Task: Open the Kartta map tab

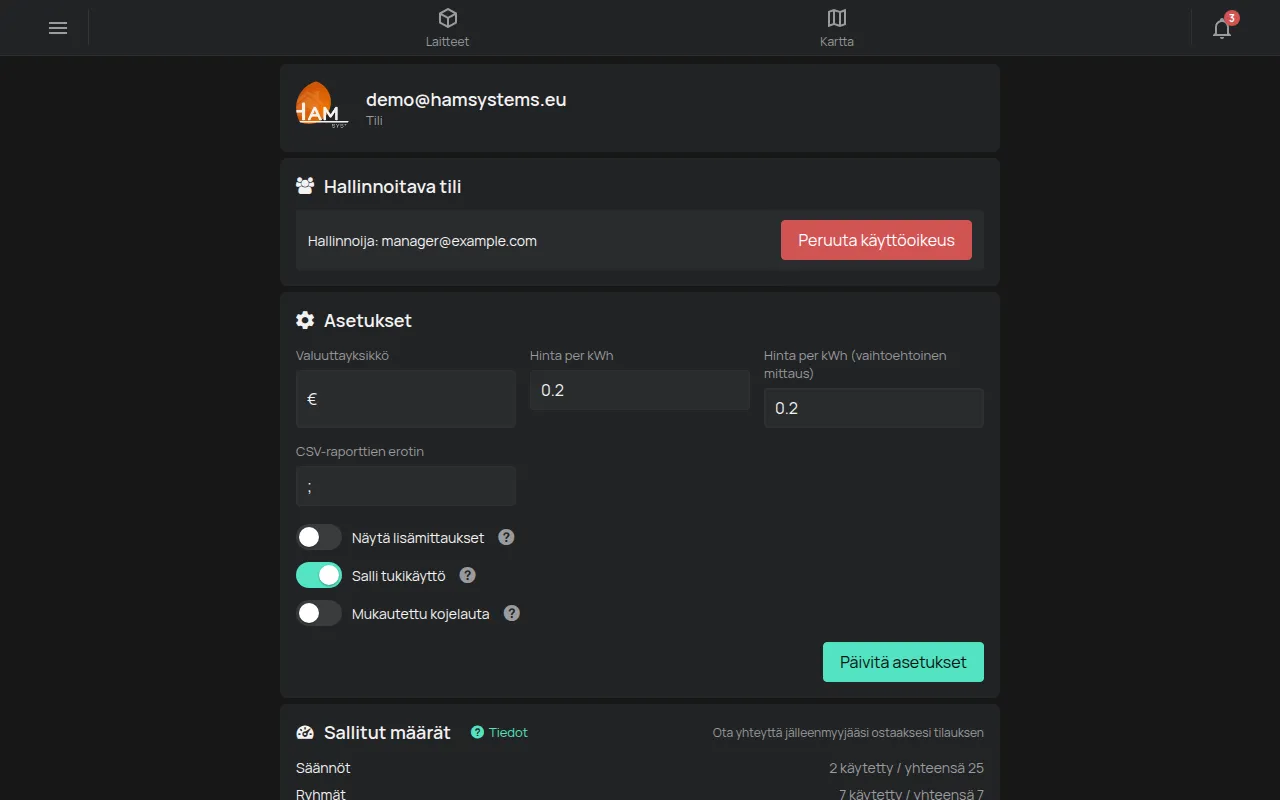Action: point(837,28)
